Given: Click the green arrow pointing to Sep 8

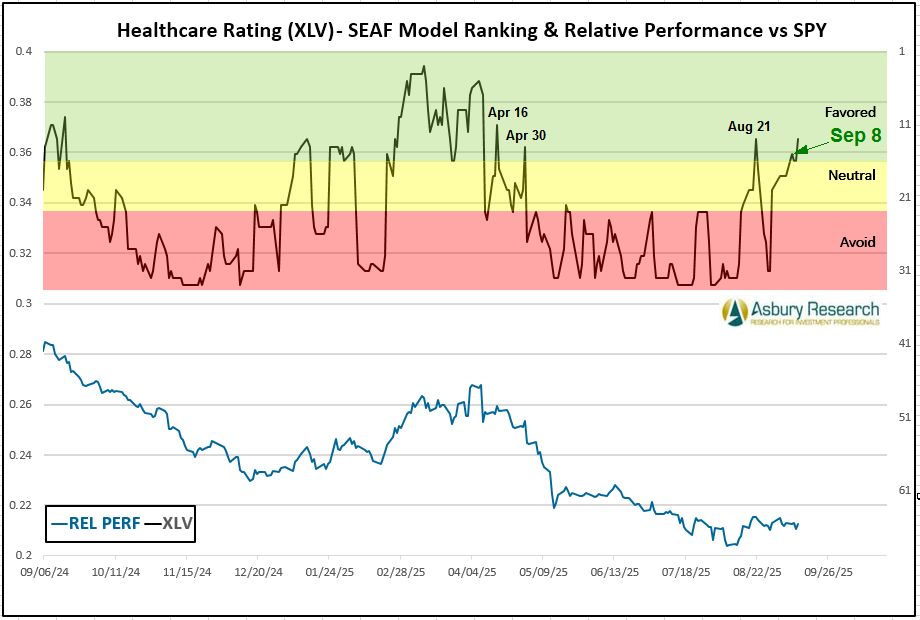Looking at the screenshot, I should pos(812,146).
